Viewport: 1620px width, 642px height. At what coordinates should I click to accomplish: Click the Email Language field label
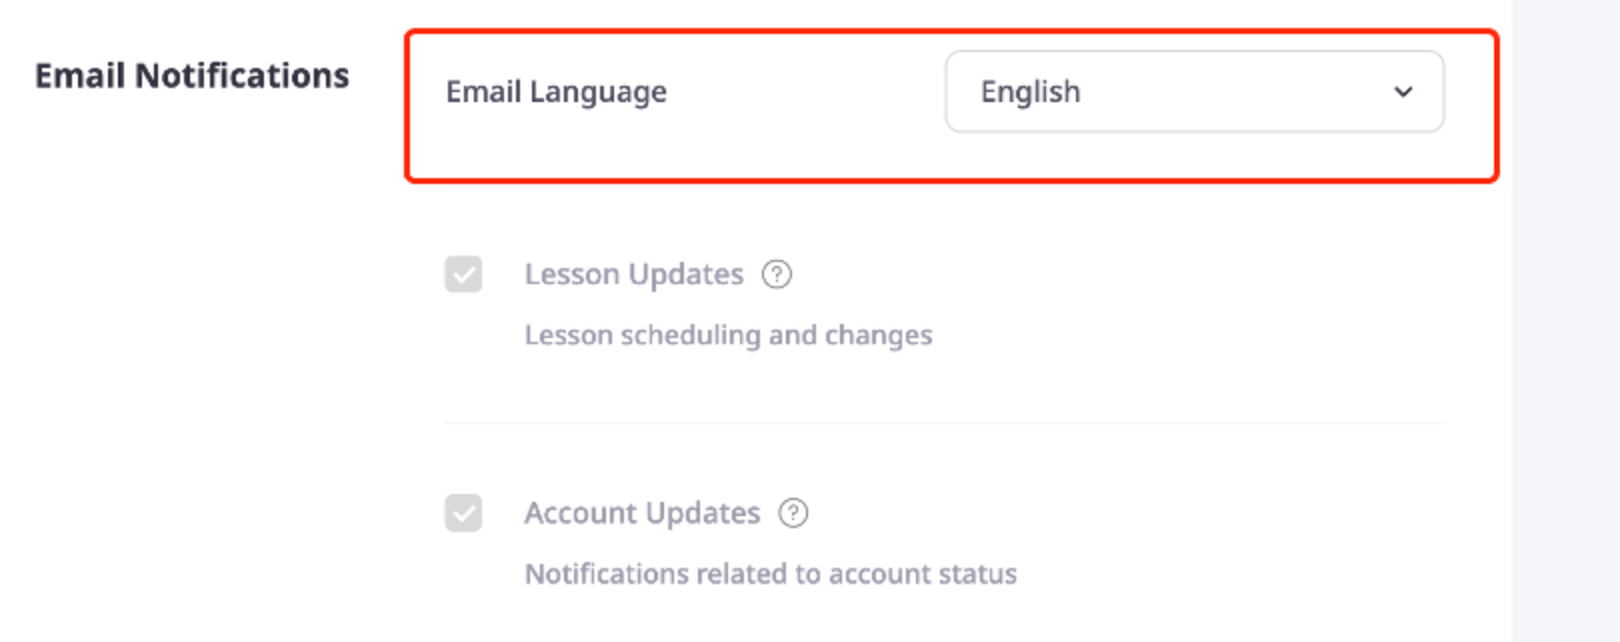click(x=556, y=92)
